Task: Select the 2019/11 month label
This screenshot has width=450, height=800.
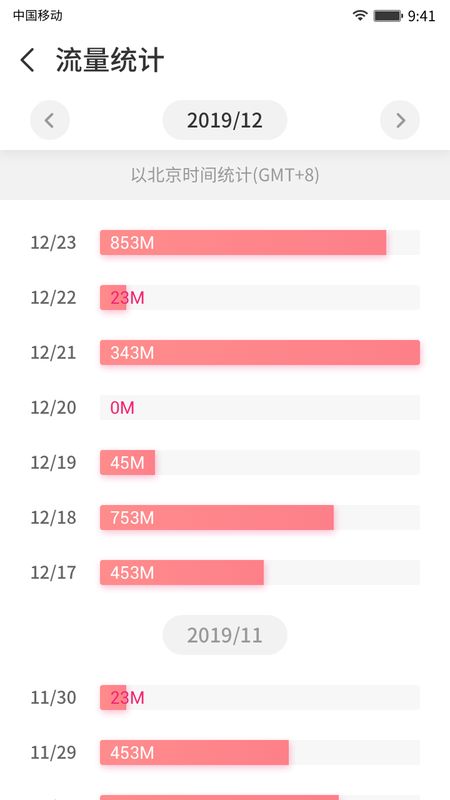Action: [224, 635]
